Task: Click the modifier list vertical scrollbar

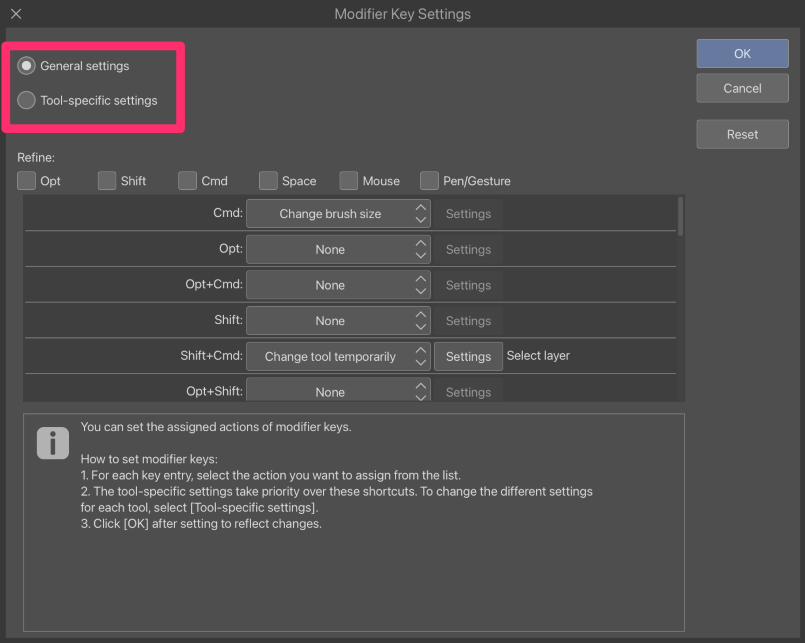Action: click(x=680, y=216)
